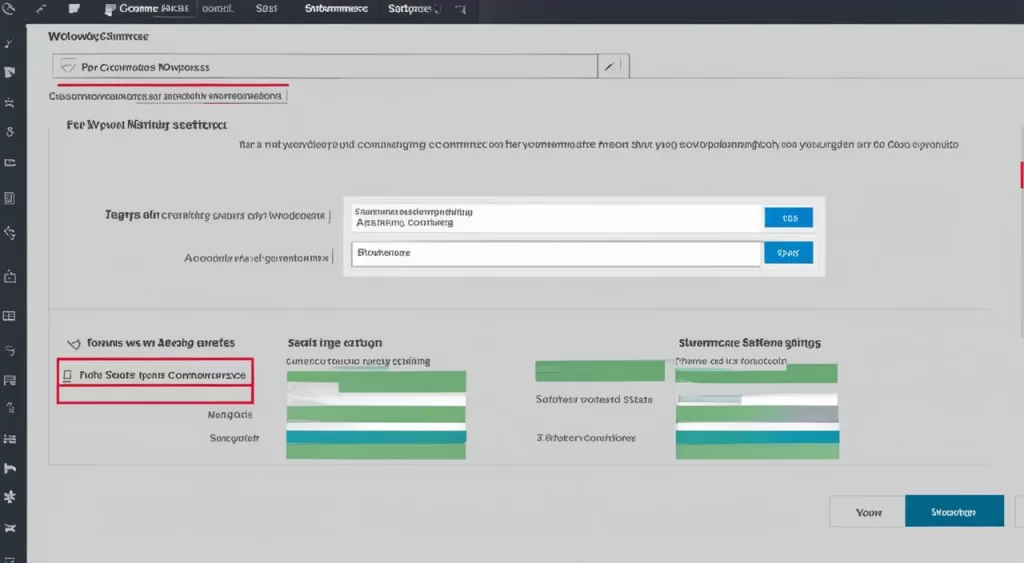Image resolution: width=1024 pixels, height=563 pixels.
Task: Switch to the oomrtl tab
Action: 217,8
